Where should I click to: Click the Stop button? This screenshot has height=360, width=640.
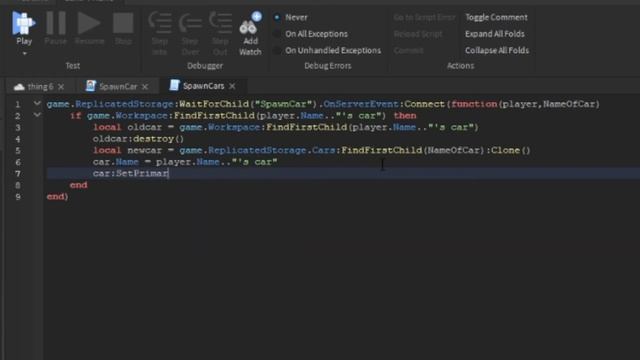(123, 28)
